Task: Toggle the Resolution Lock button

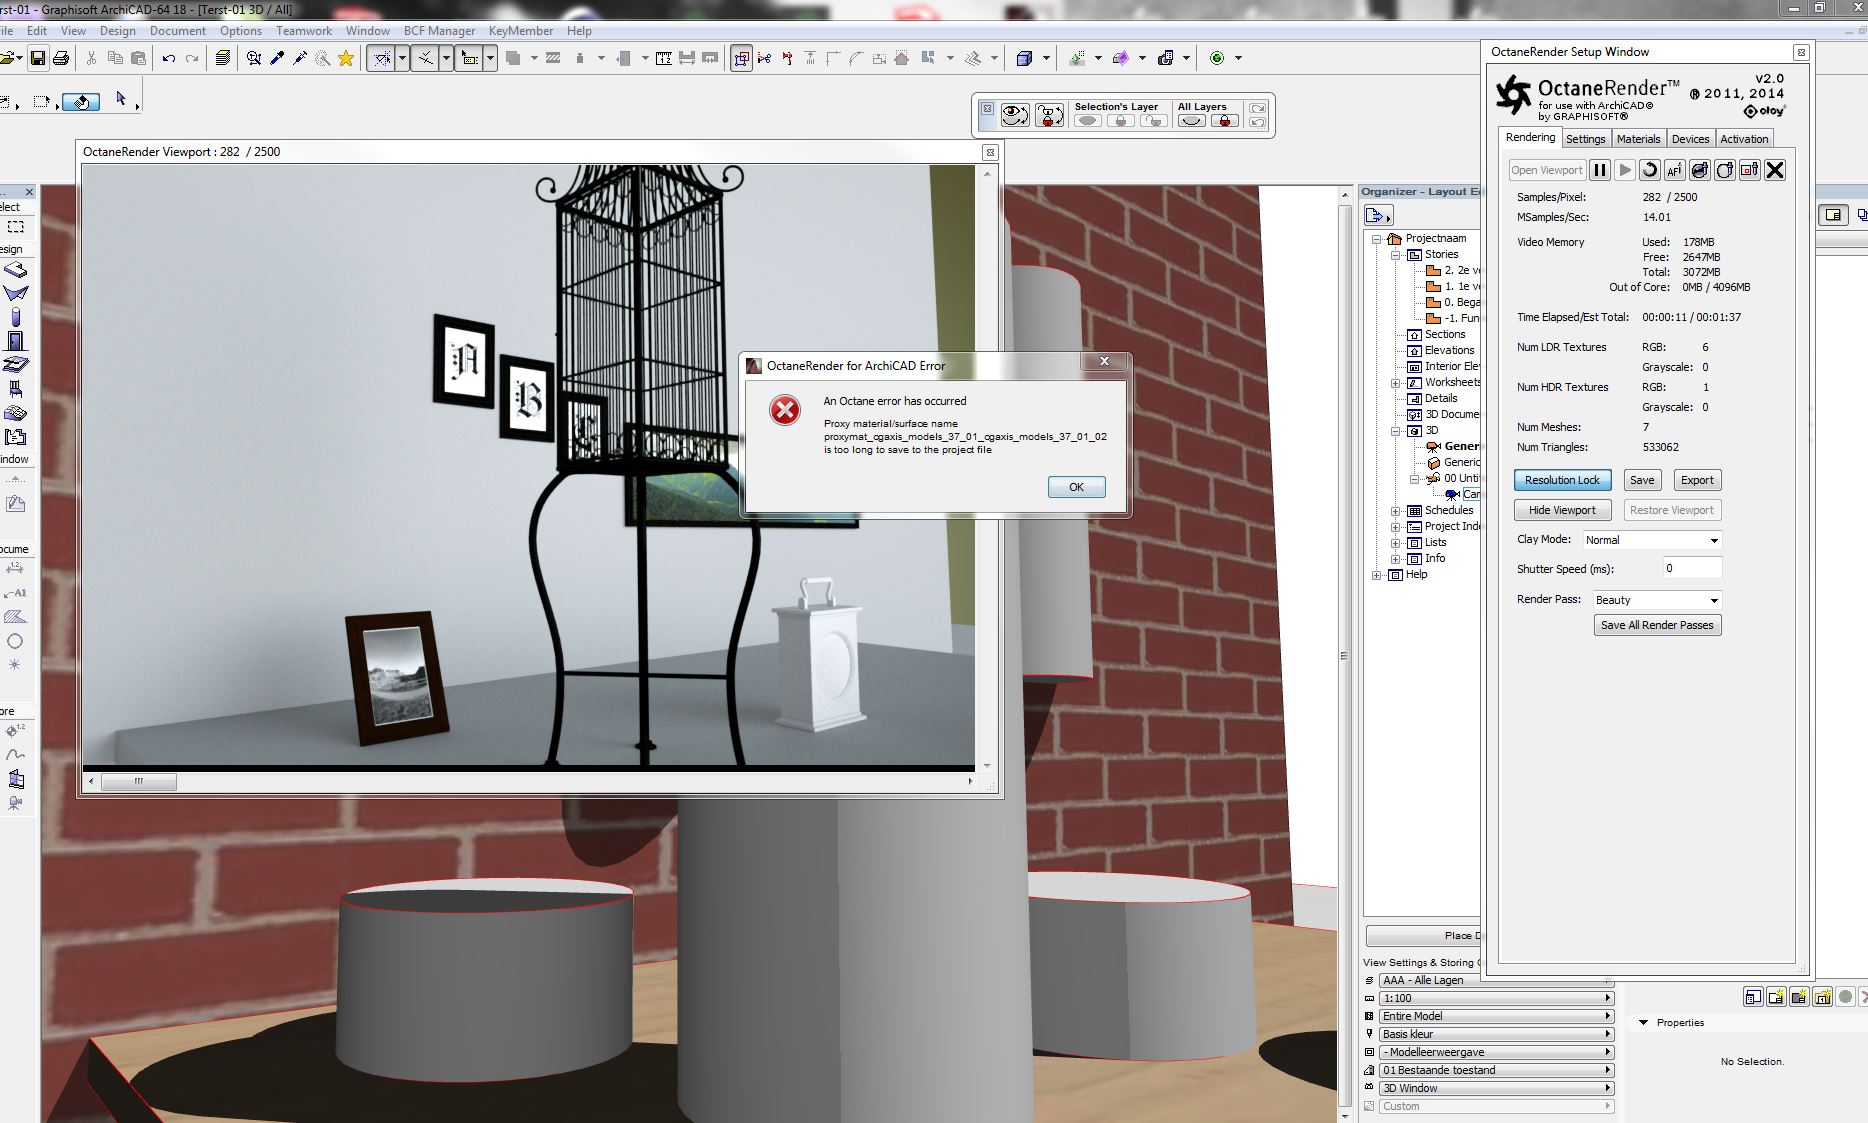Action: (x=1562, y=480)
